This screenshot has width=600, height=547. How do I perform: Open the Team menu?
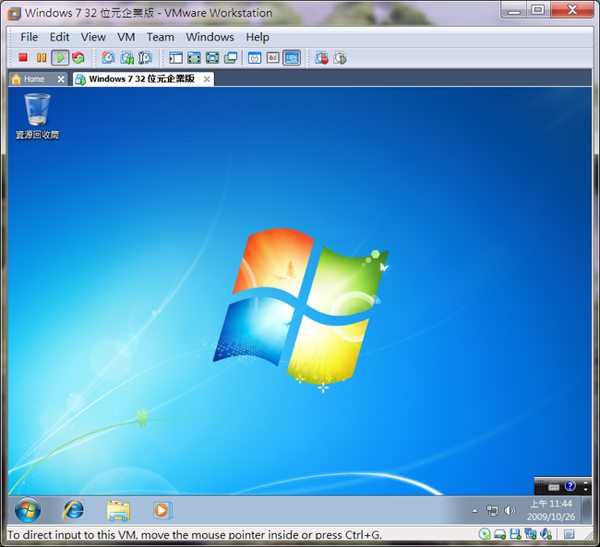[160, 37]
